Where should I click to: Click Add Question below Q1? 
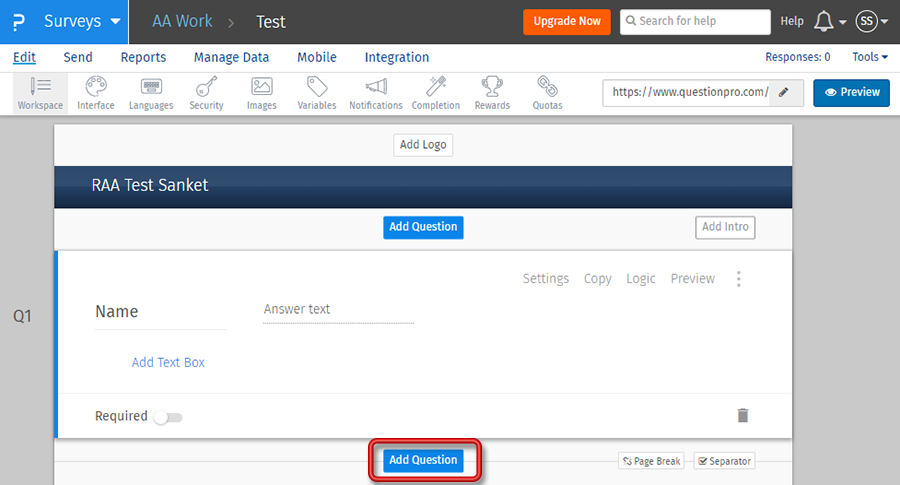pyautogui.click(x=423, y=460)
